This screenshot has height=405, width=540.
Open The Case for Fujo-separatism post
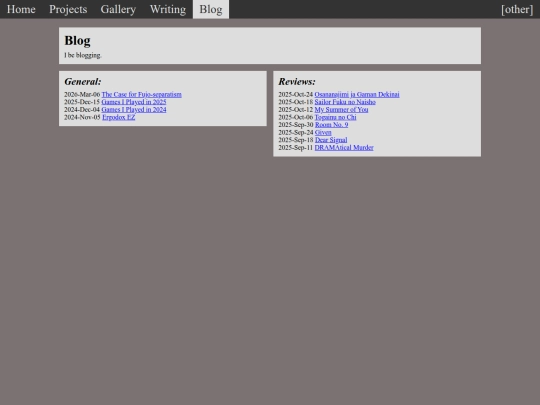point(141,94)
